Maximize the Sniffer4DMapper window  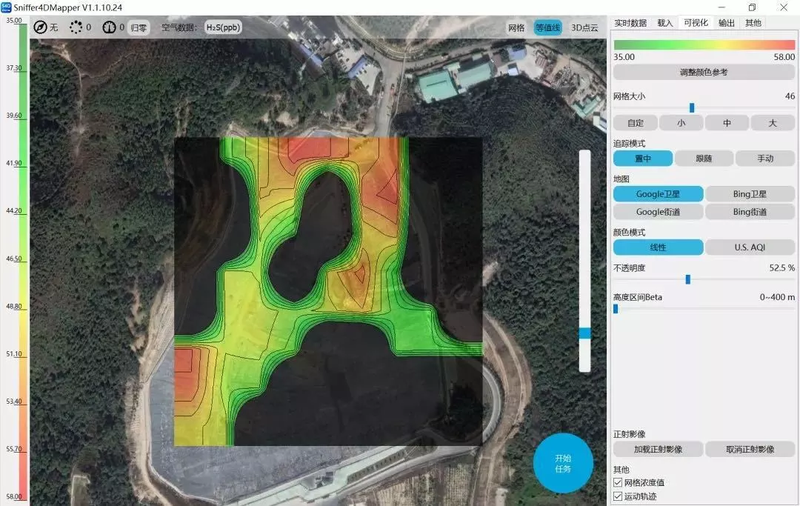pyautogui.click(x=752, y=8)
